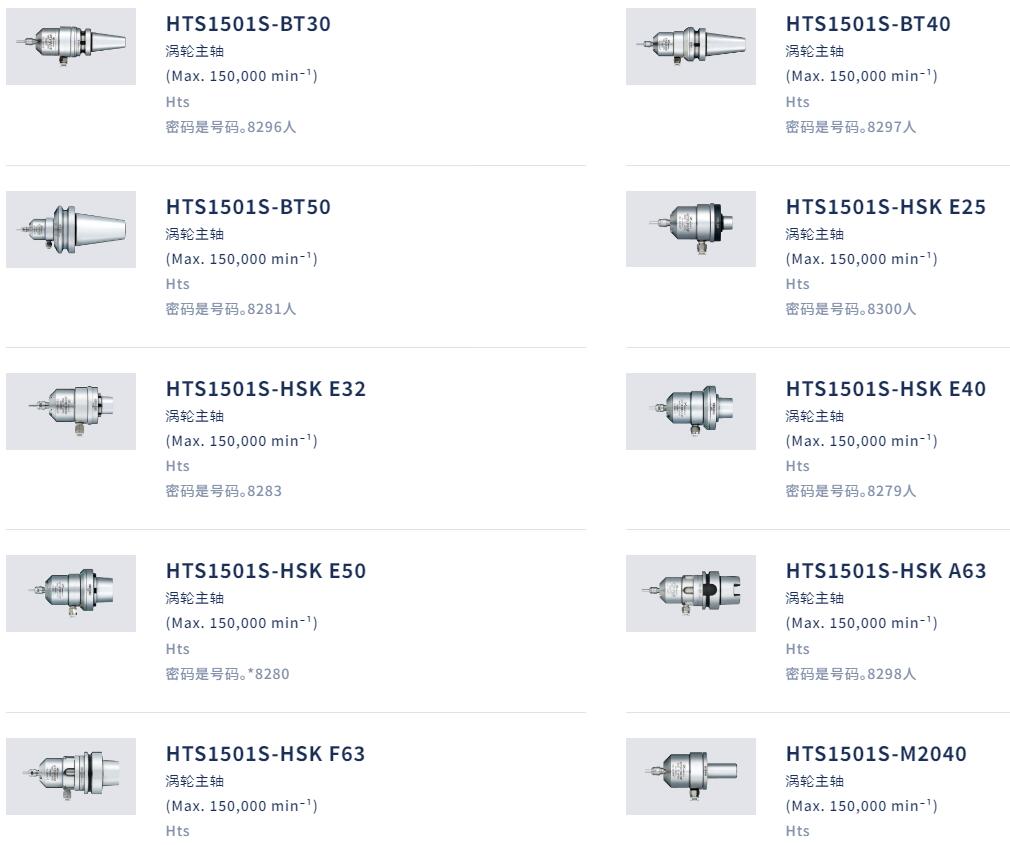This screenshot has height=845, width=1010.
Task: Open the HTS1501S-BT40 spindle thumbnail
Action: pyautogui.click(x=691, y=47)
